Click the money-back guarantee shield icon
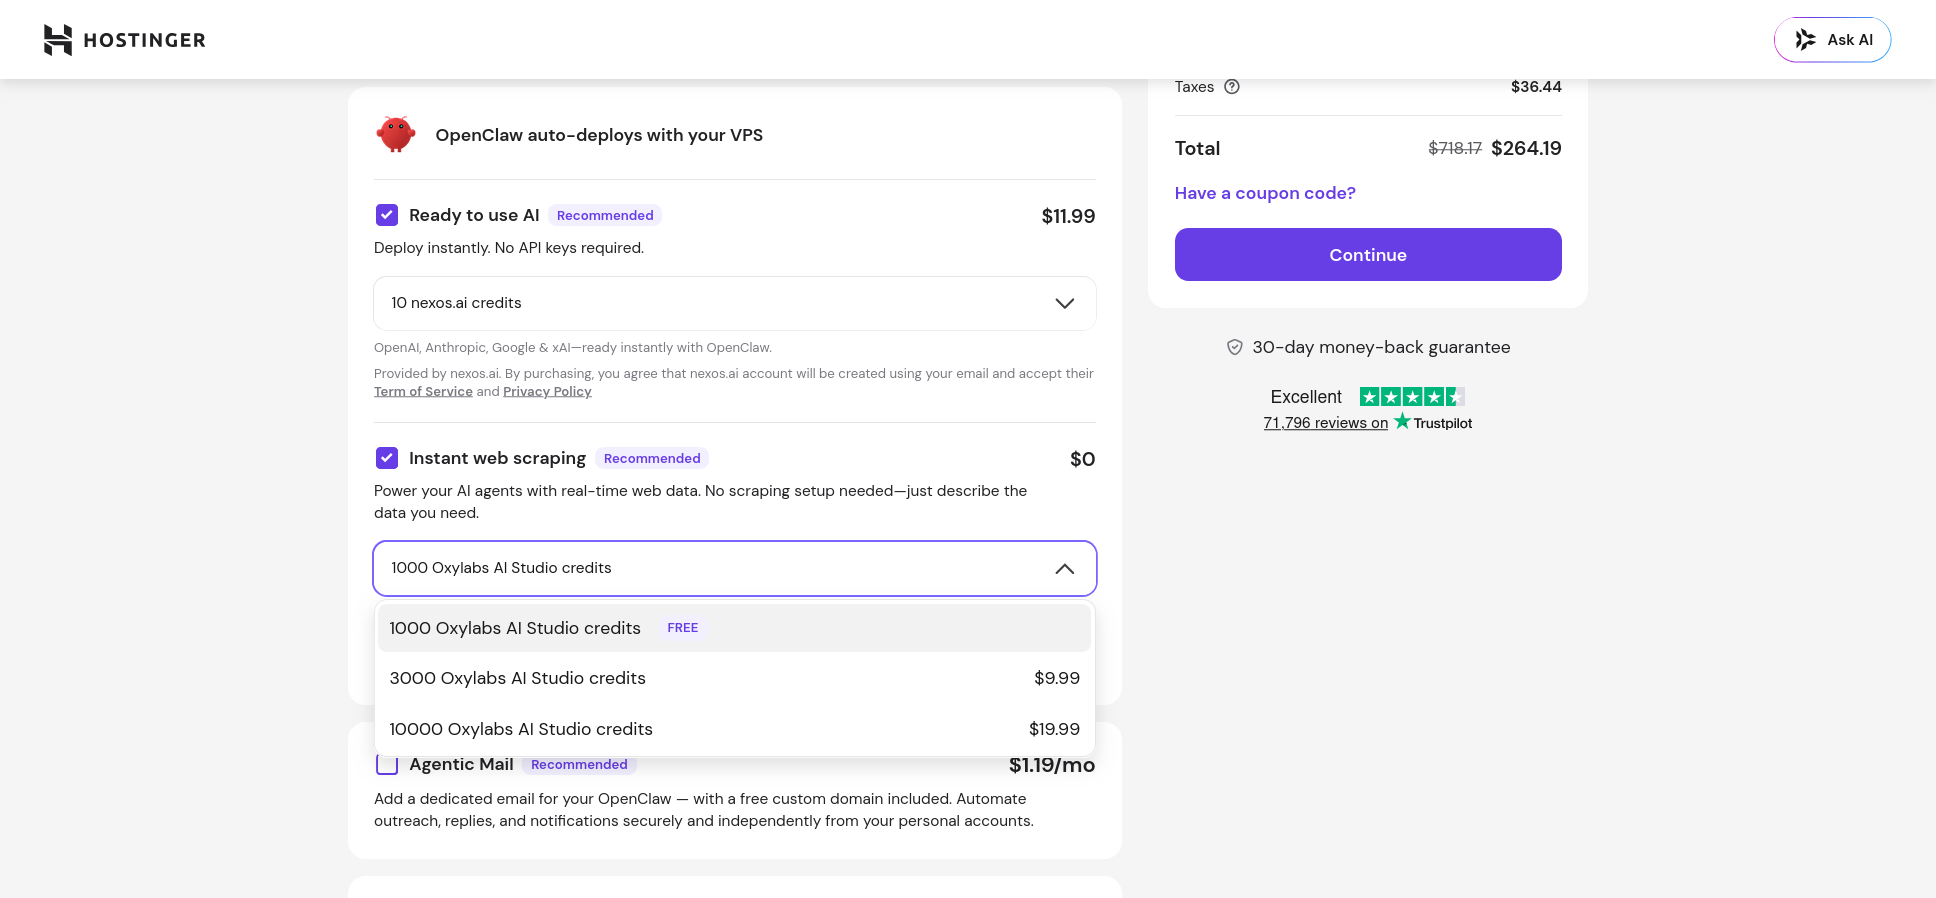Screen dimensions: 1936x898 pos(1235,347)
